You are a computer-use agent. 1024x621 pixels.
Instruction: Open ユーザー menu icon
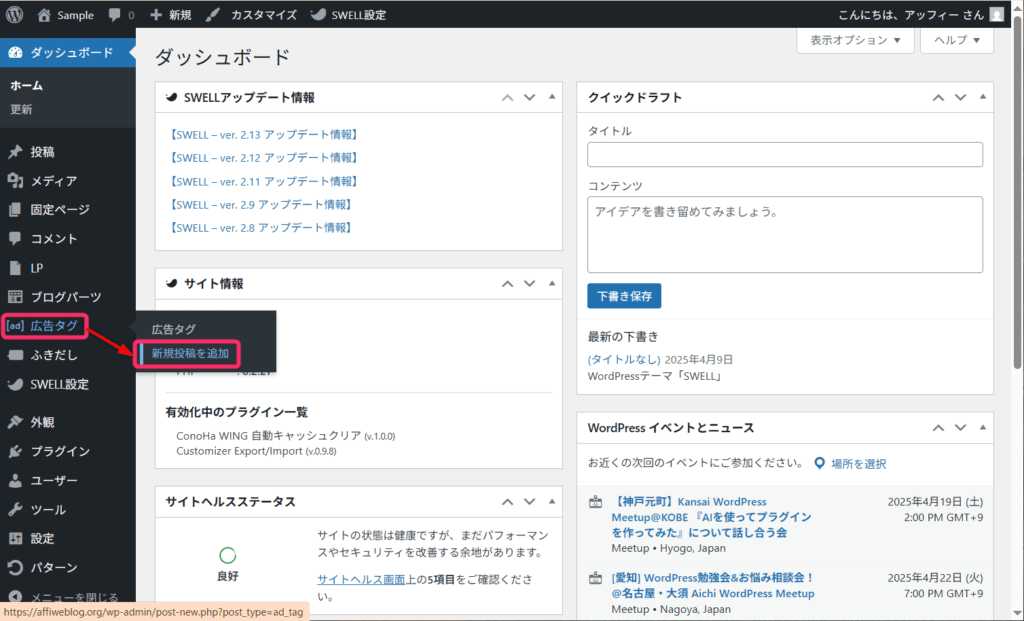coord(15,480)
